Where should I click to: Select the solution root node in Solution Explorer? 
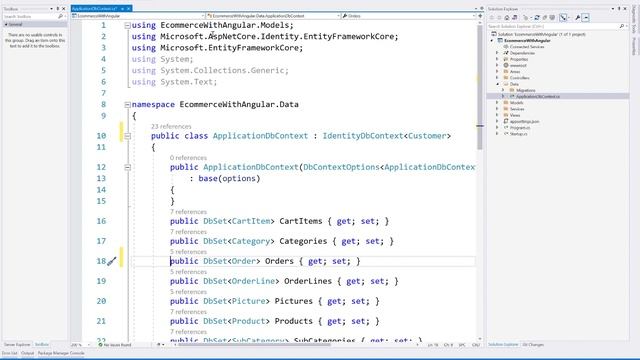coord(541,34)
